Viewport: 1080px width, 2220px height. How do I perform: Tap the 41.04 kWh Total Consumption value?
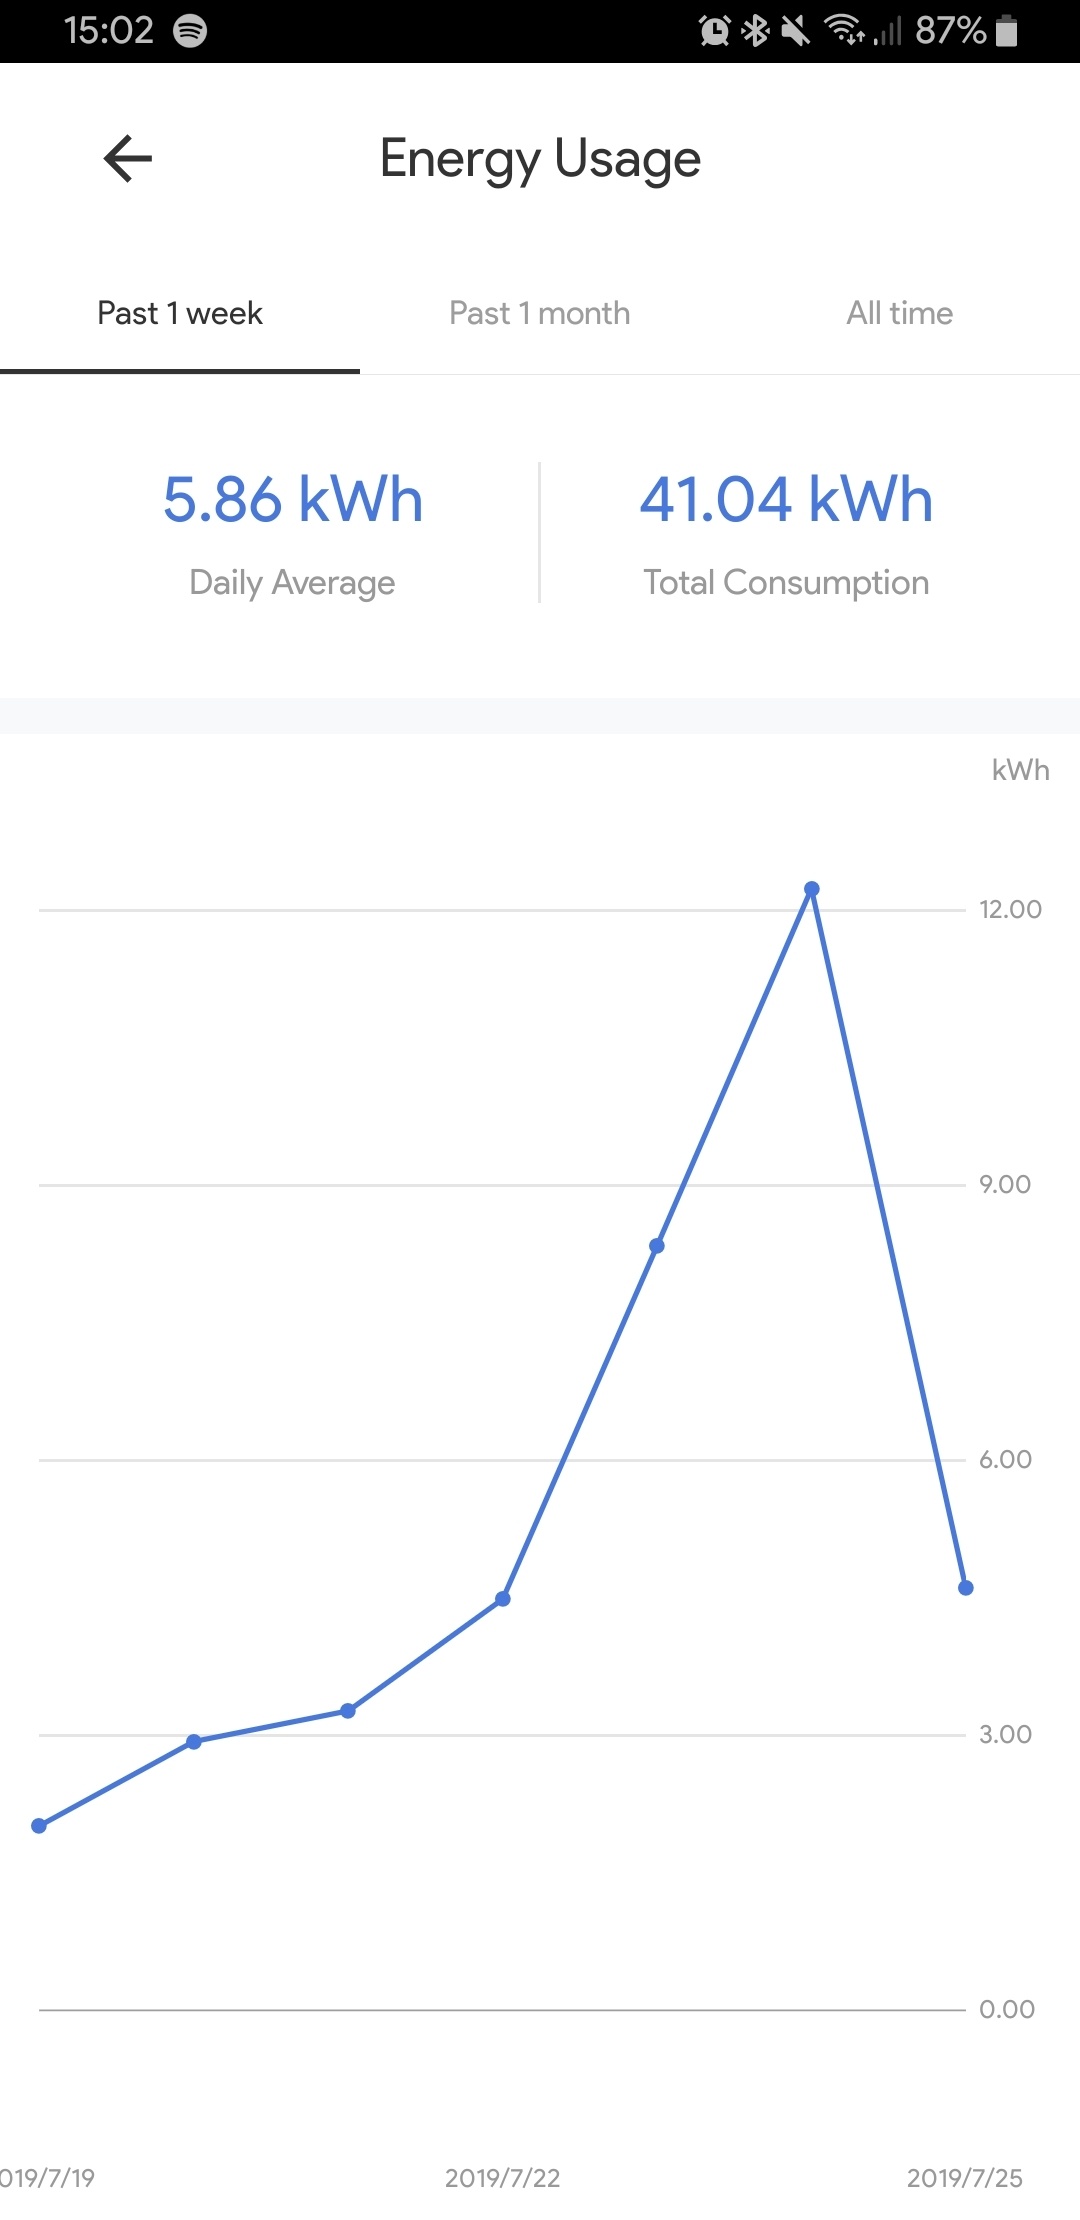(x=787, y=500)
